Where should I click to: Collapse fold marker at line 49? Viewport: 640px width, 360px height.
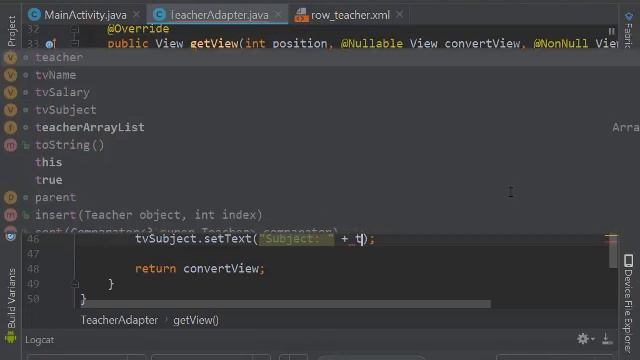tap(75, 284)
